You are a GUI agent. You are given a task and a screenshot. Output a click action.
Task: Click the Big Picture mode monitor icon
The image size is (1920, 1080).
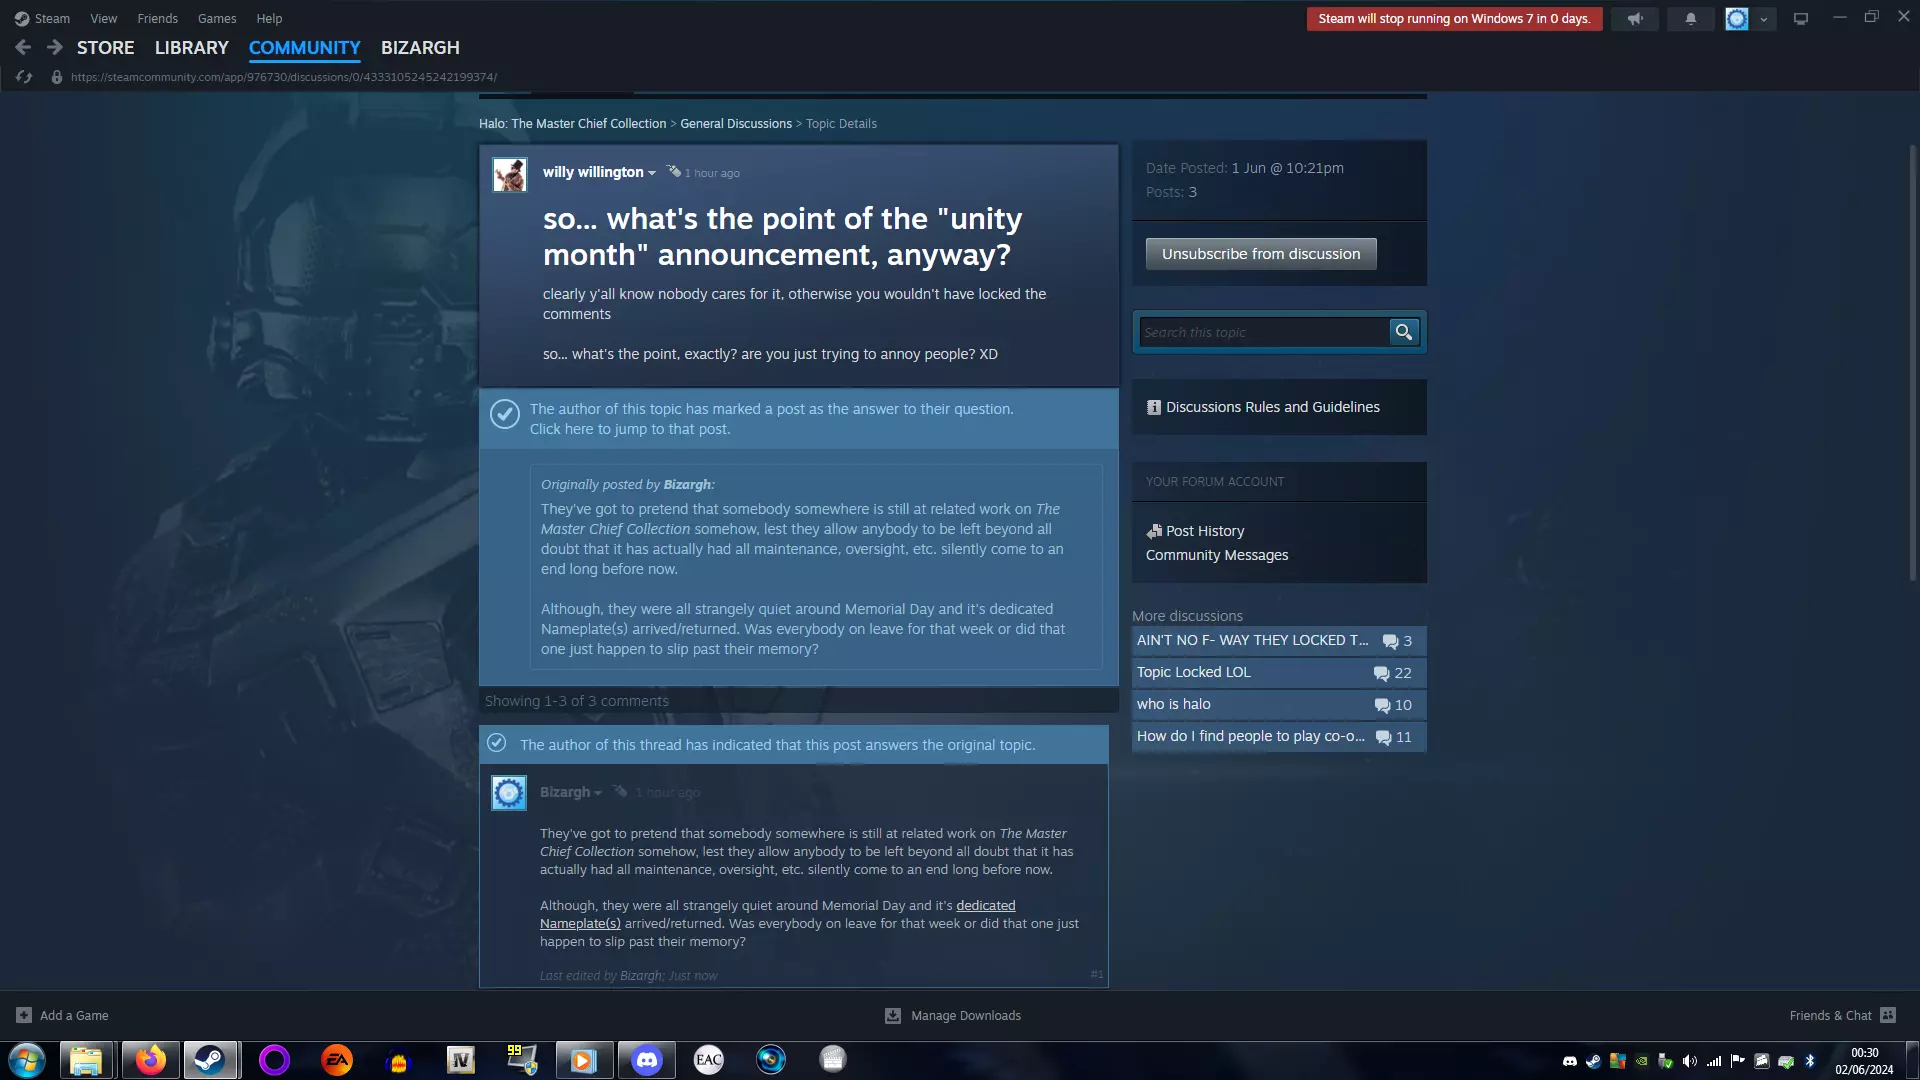(1801, 19)
